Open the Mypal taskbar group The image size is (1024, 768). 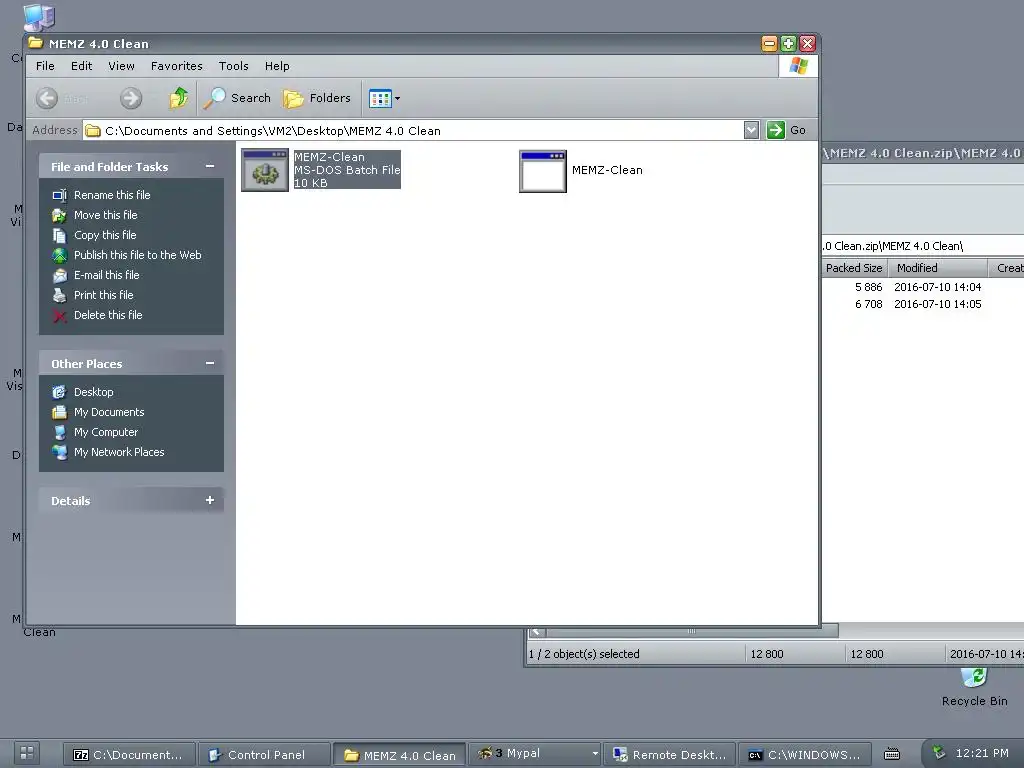pyautogui.click(x=534, y=754)
